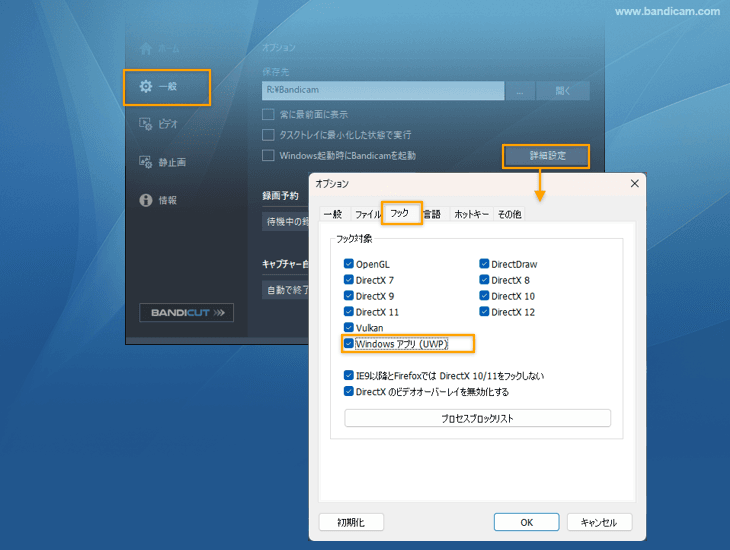The image size is (730, 550).
Task: Select 静止画 label in sidebar
Action: coord(172,162)
